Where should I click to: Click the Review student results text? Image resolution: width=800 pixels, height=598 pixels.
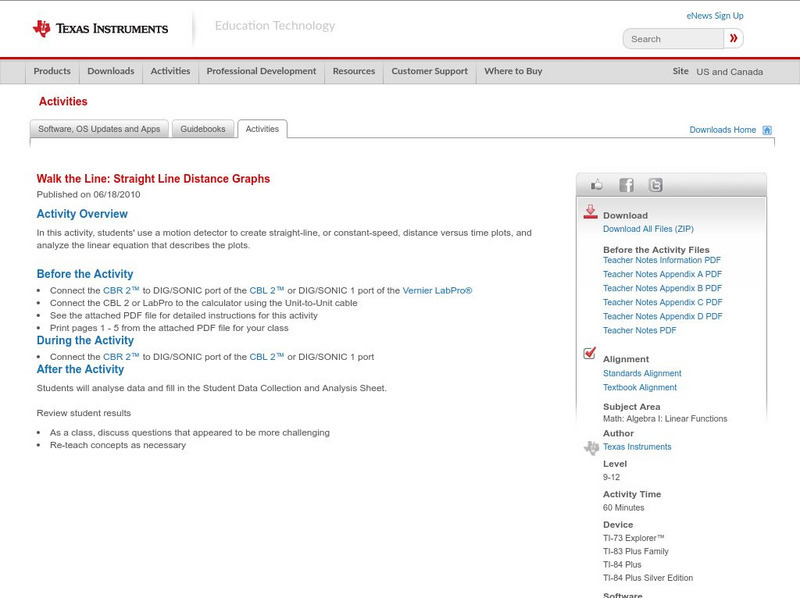click(84, 413)
